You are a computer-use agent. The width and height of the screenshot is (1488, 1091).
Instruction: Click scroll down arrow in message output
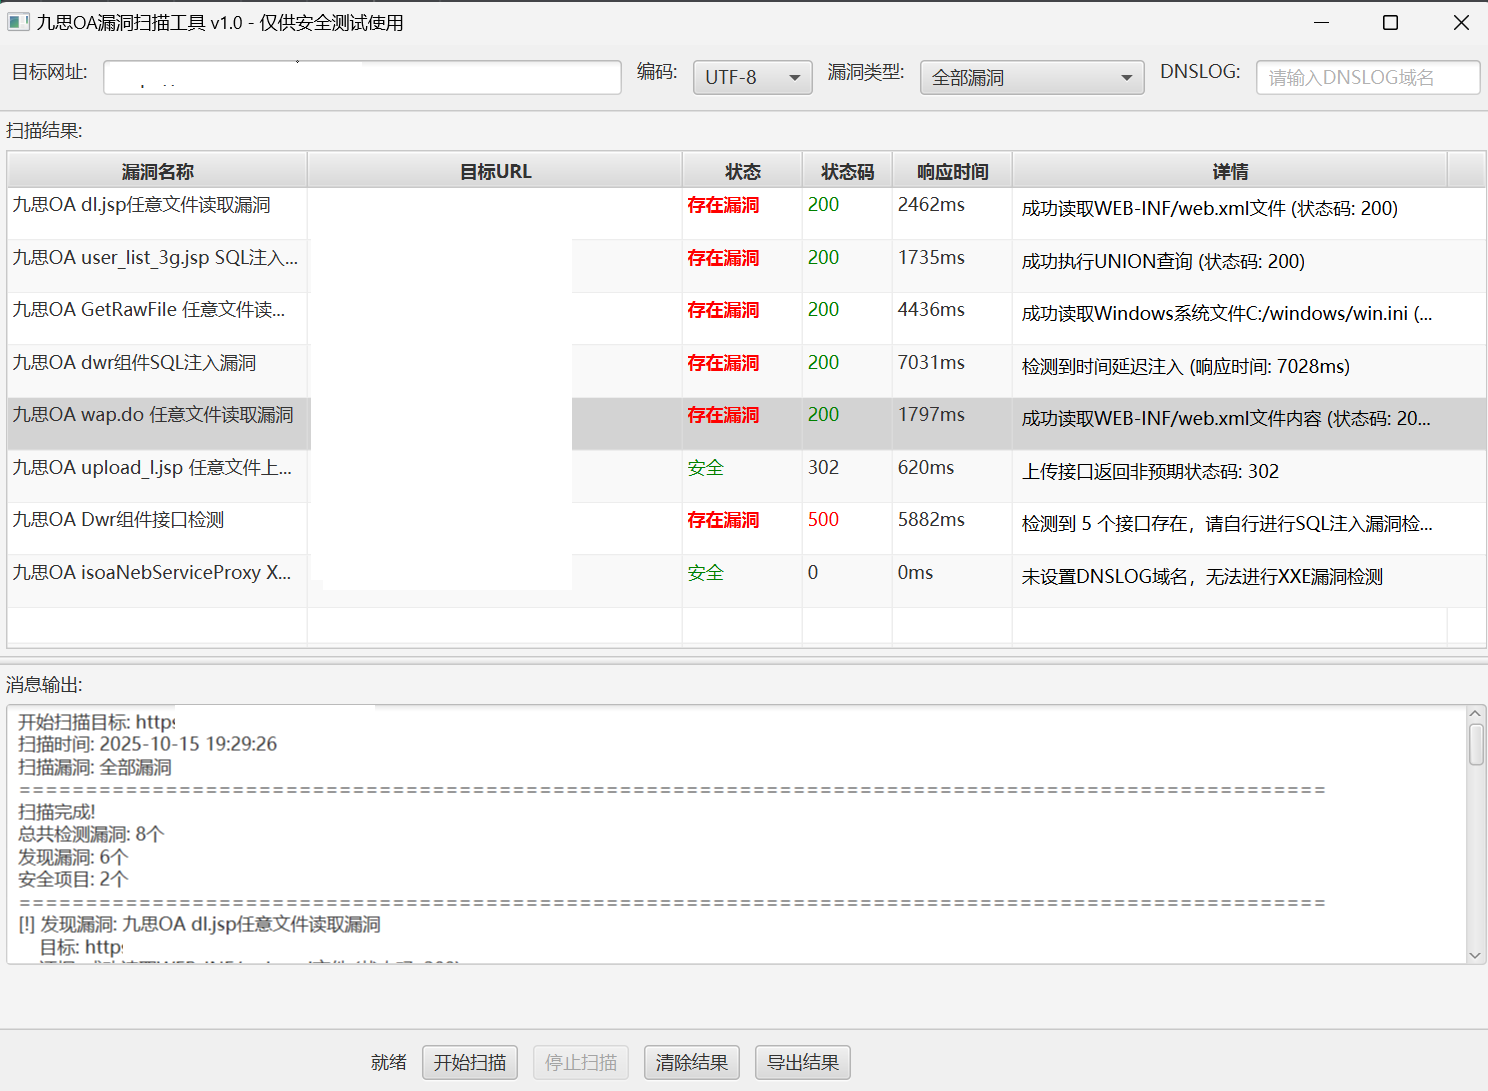pos(1475,955)
